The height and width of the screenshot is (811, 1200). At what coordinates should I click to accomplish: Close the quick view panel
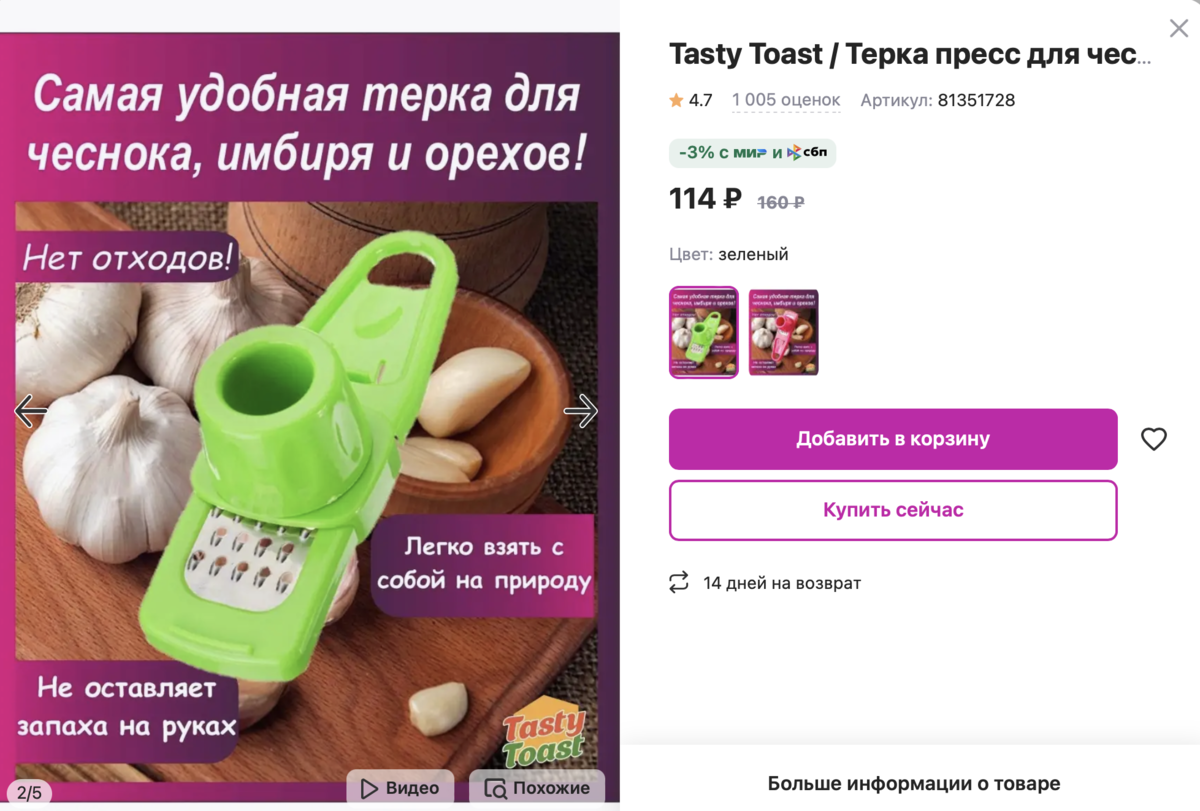coord(1179,28)
